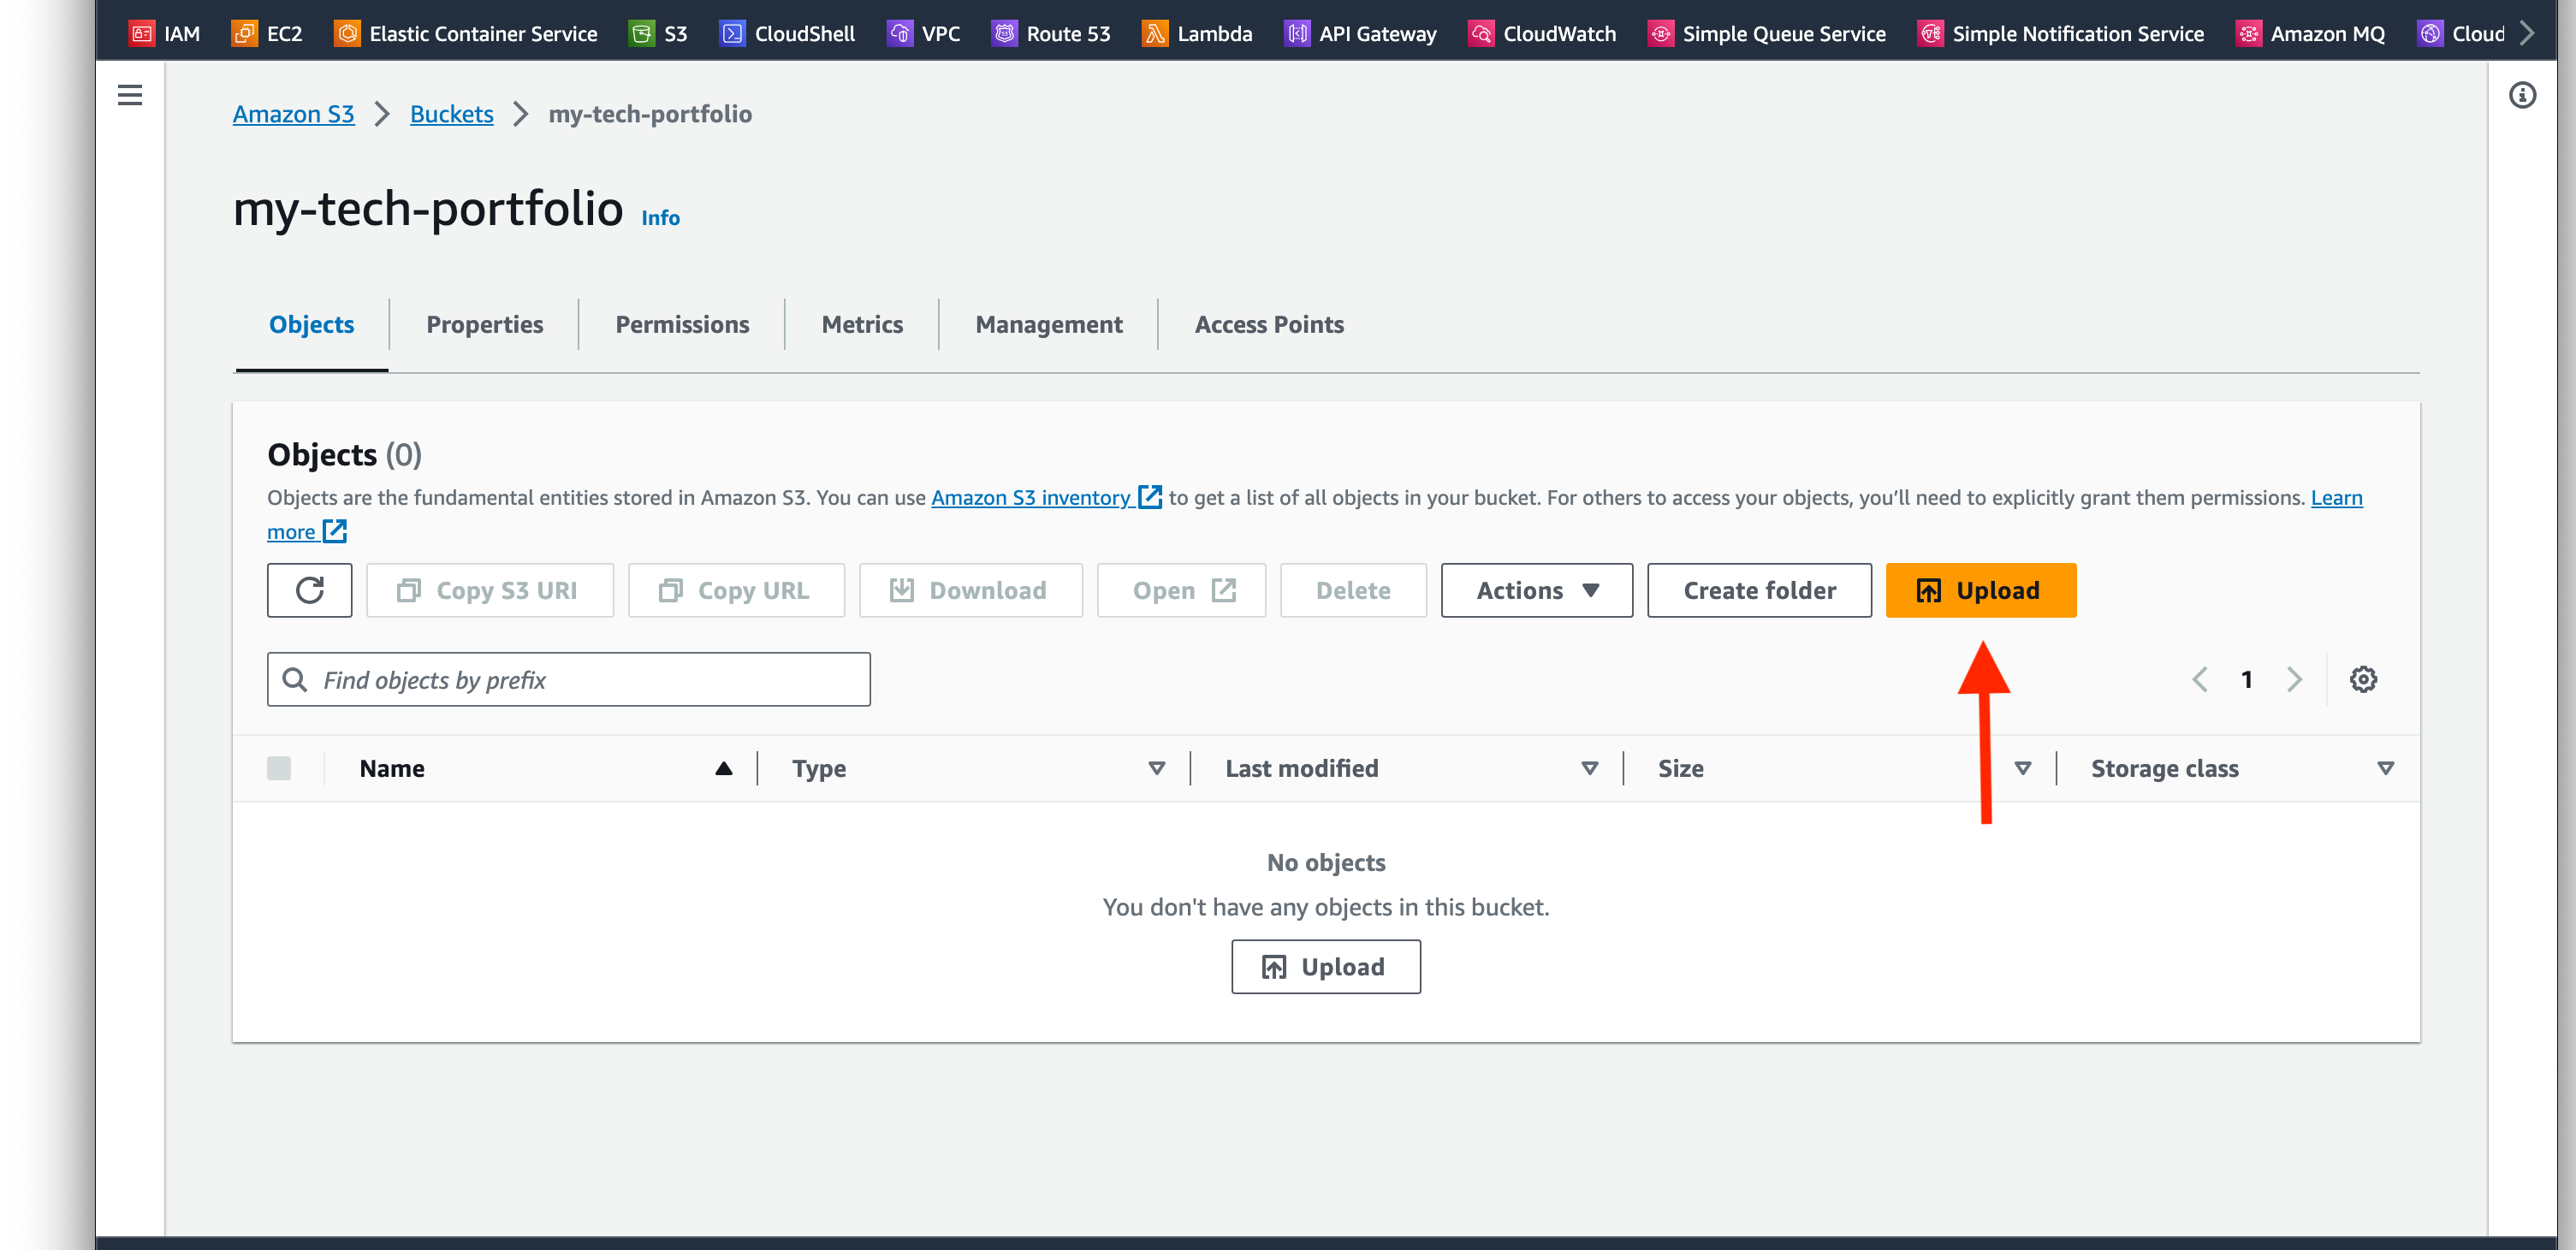Open S3 service shortcut icon
Image resolution: width=2576 pixels, height=1250 pixels.
tap(641, 33)
